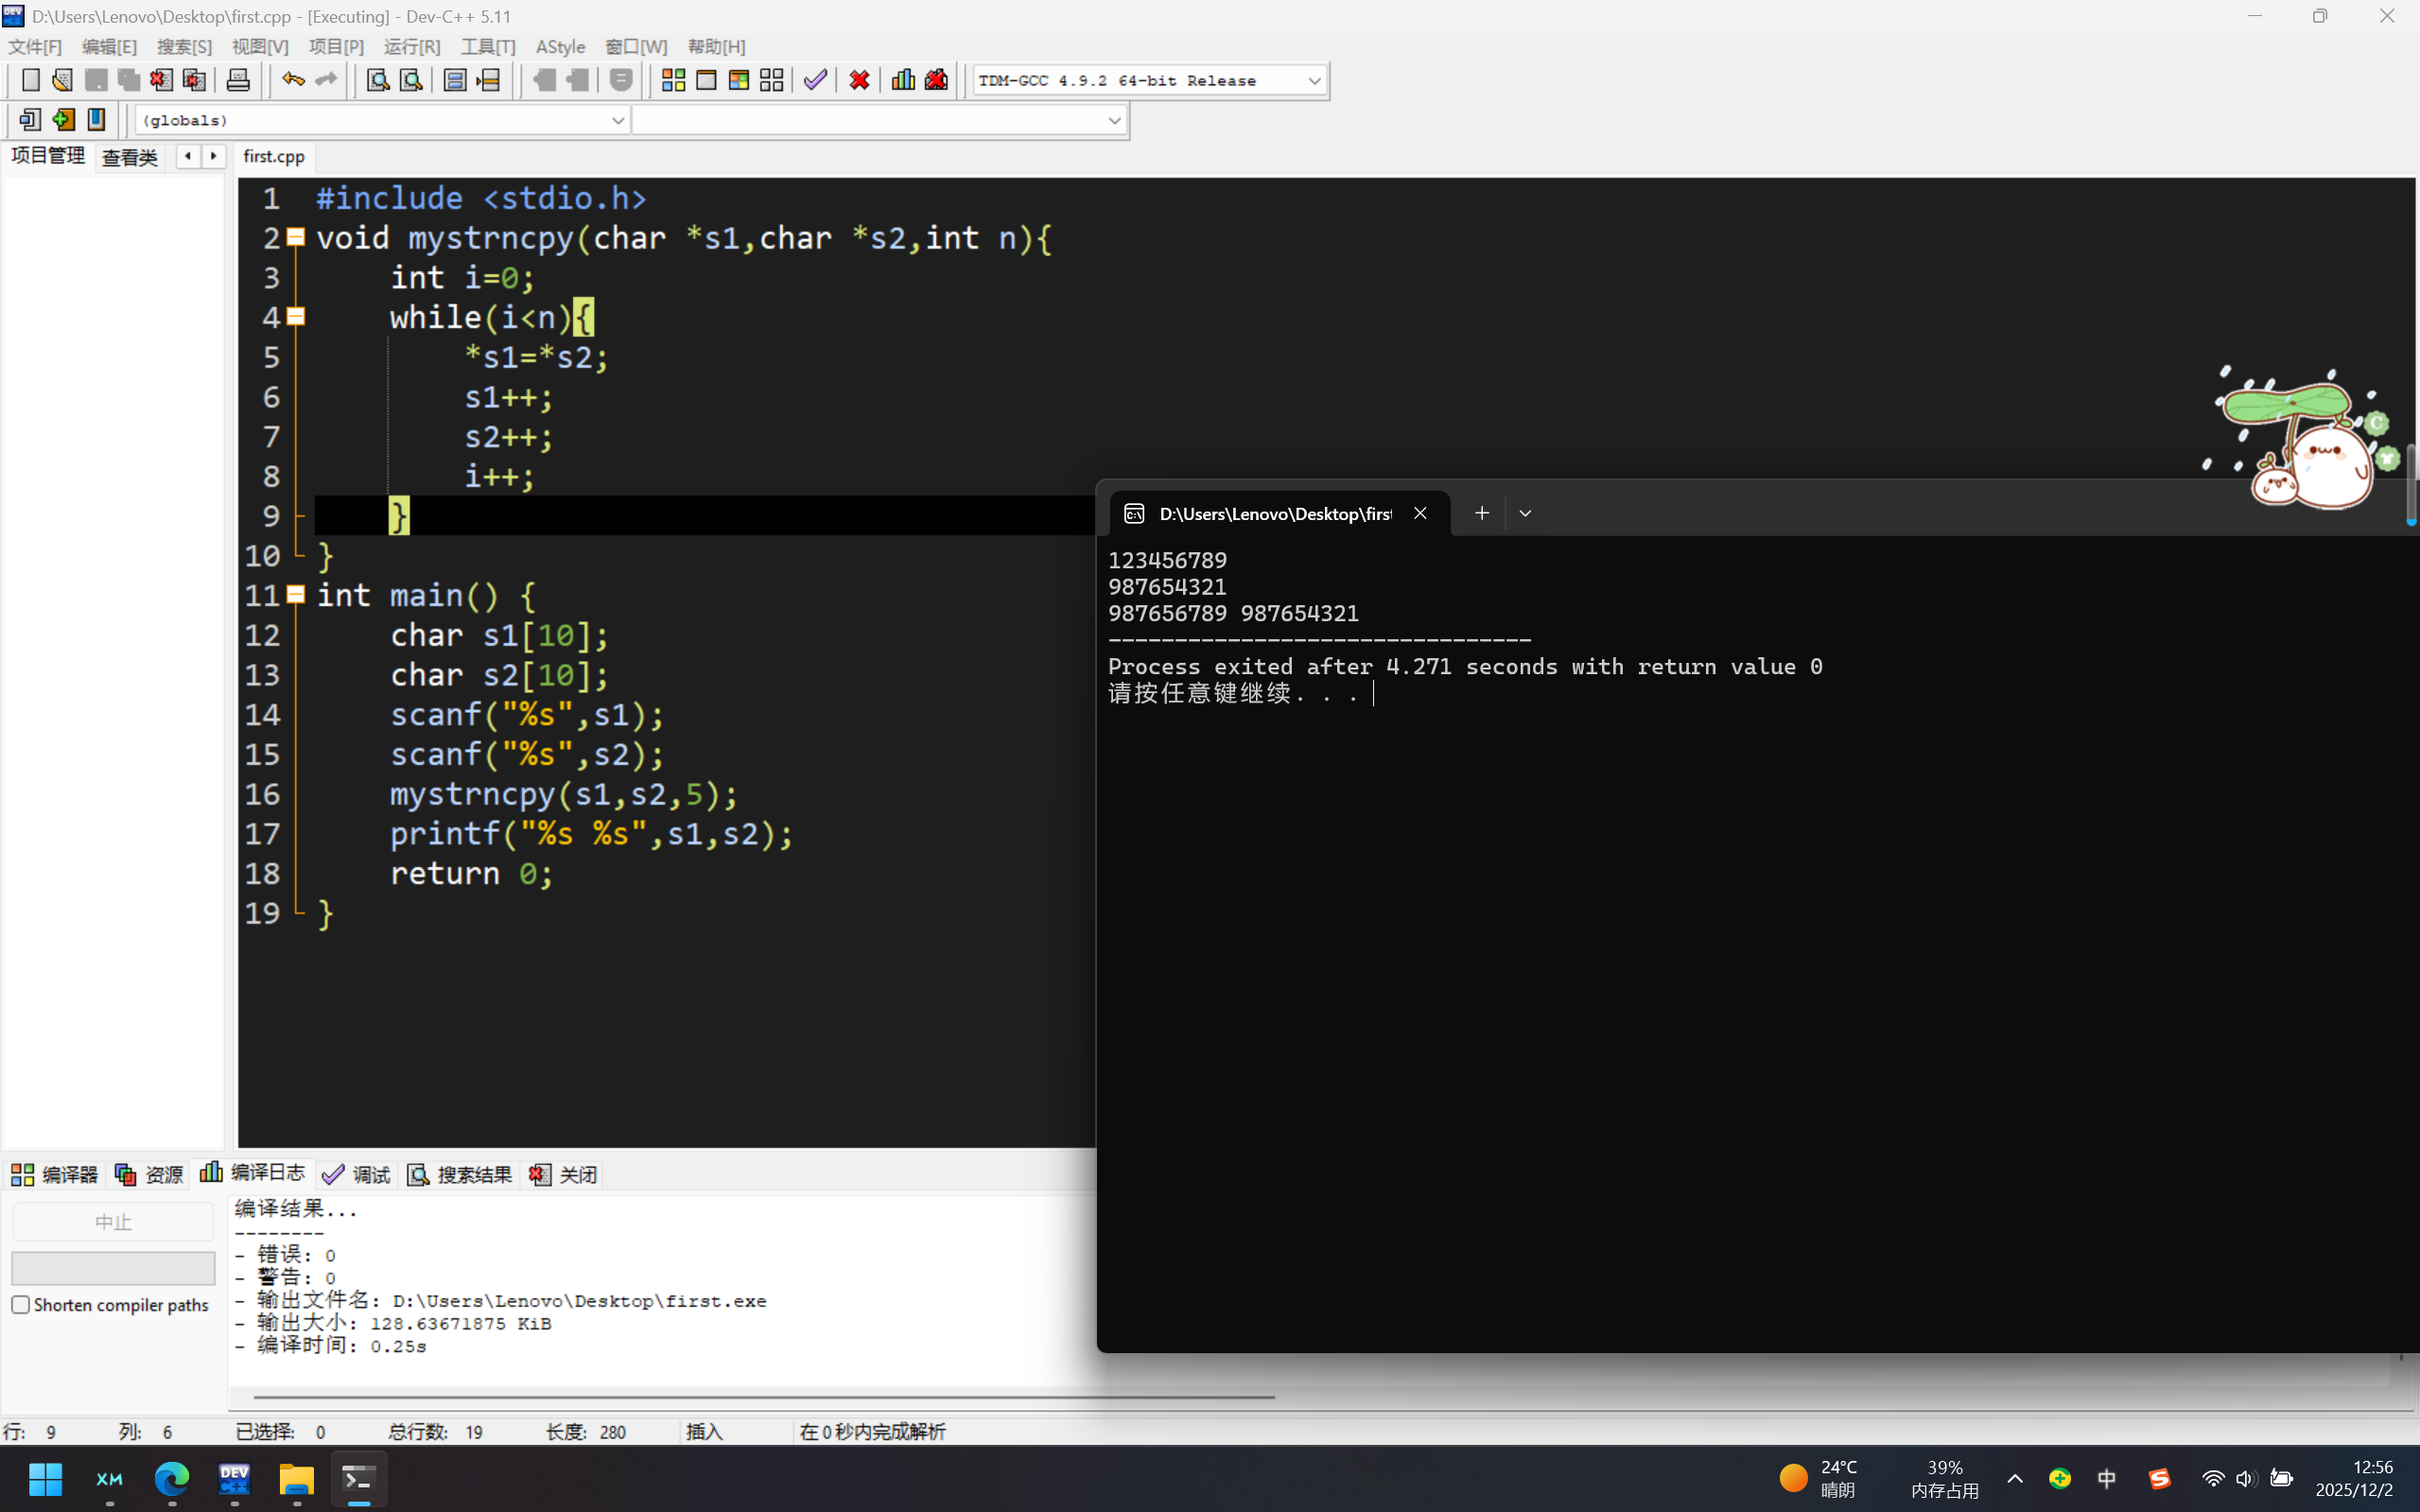Open the console tab list chevron

point(1525,513)
